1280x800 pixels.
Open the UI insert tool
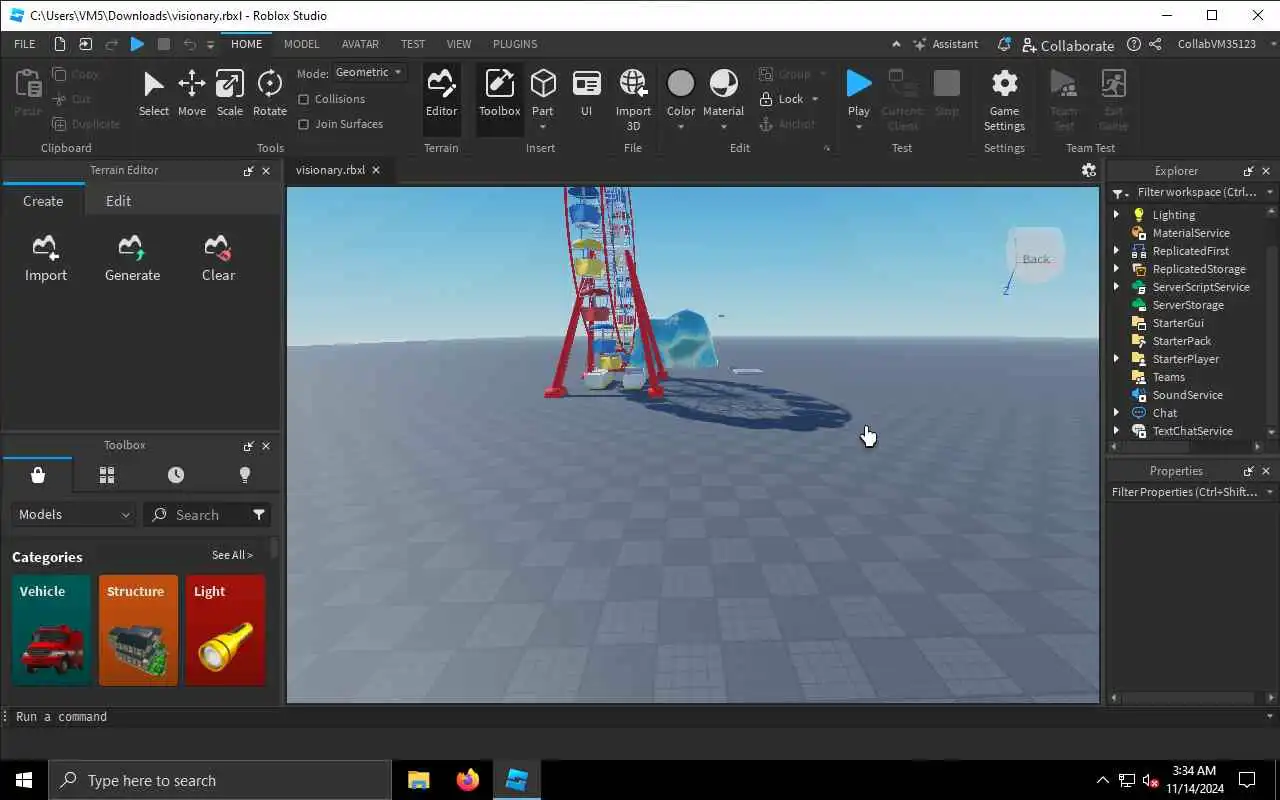[x=586, y=94]
